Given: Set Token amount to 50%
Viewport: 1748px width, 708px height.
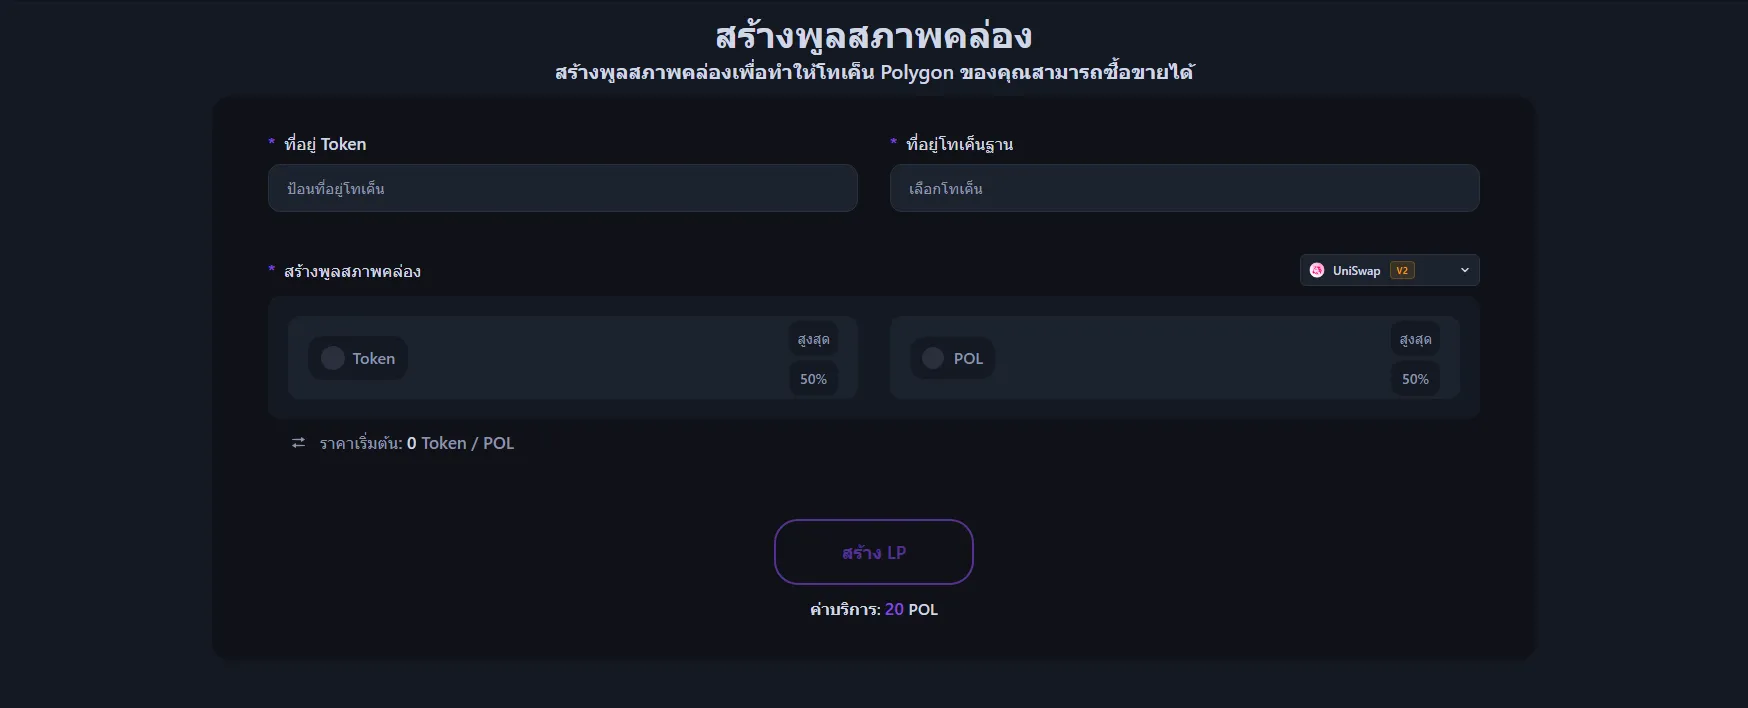Looking at the screenshot, I should 813,379.
